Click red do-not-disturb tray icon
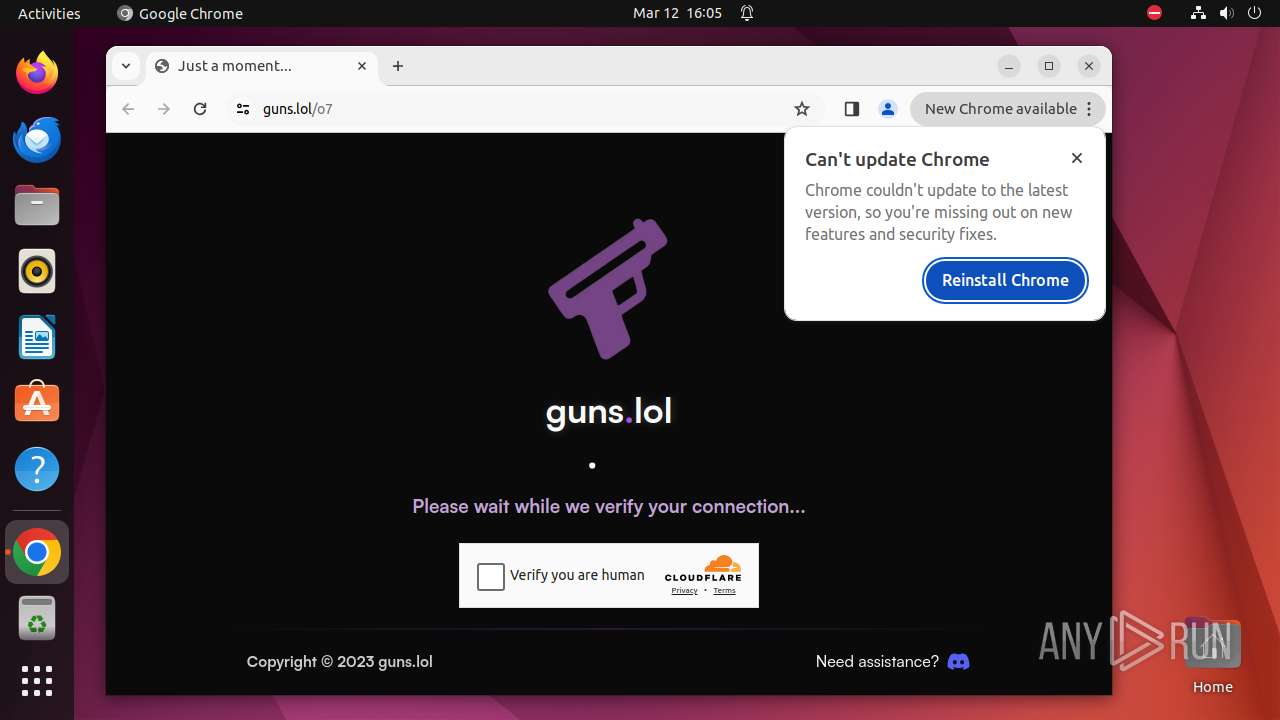 tap(1154, 13)
